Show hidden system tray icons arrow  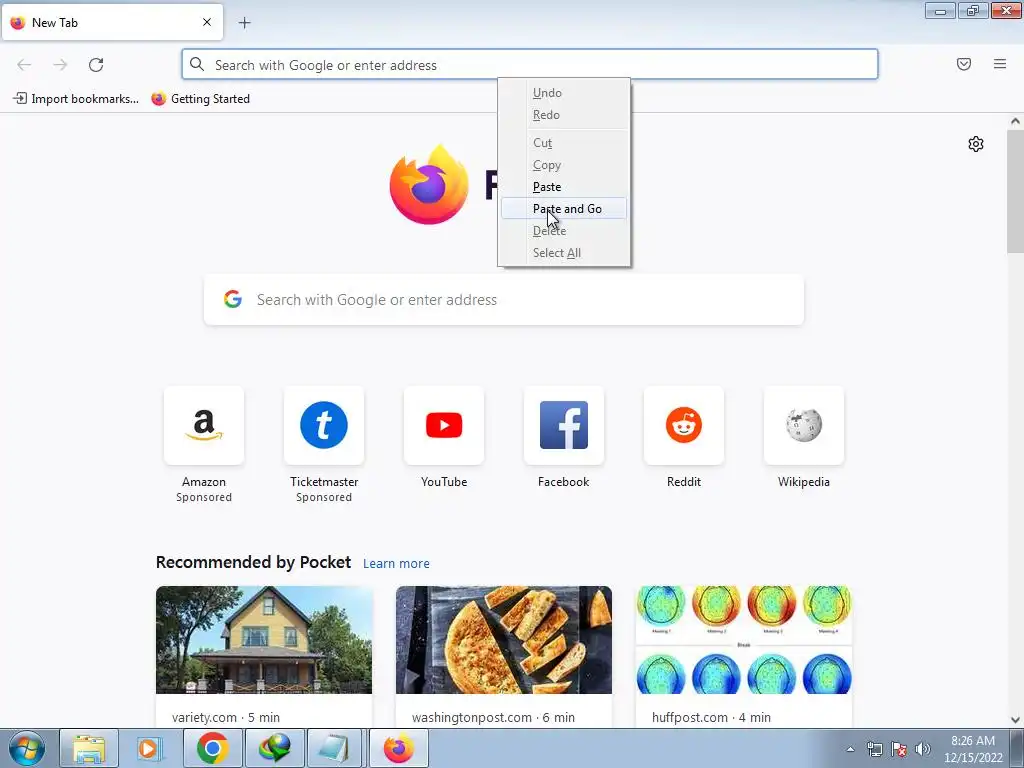point(850,749)
